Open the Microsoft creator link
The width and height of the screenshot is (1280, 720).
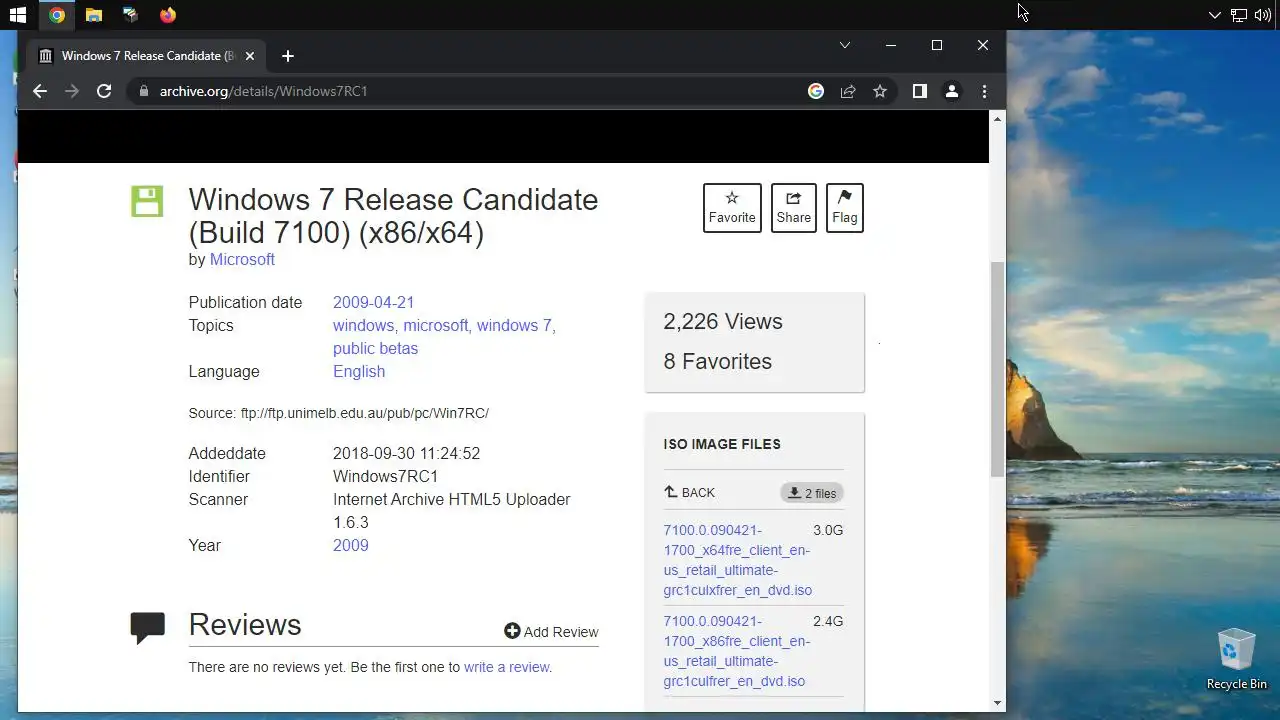pyautogui.click(x=242, y=259)
